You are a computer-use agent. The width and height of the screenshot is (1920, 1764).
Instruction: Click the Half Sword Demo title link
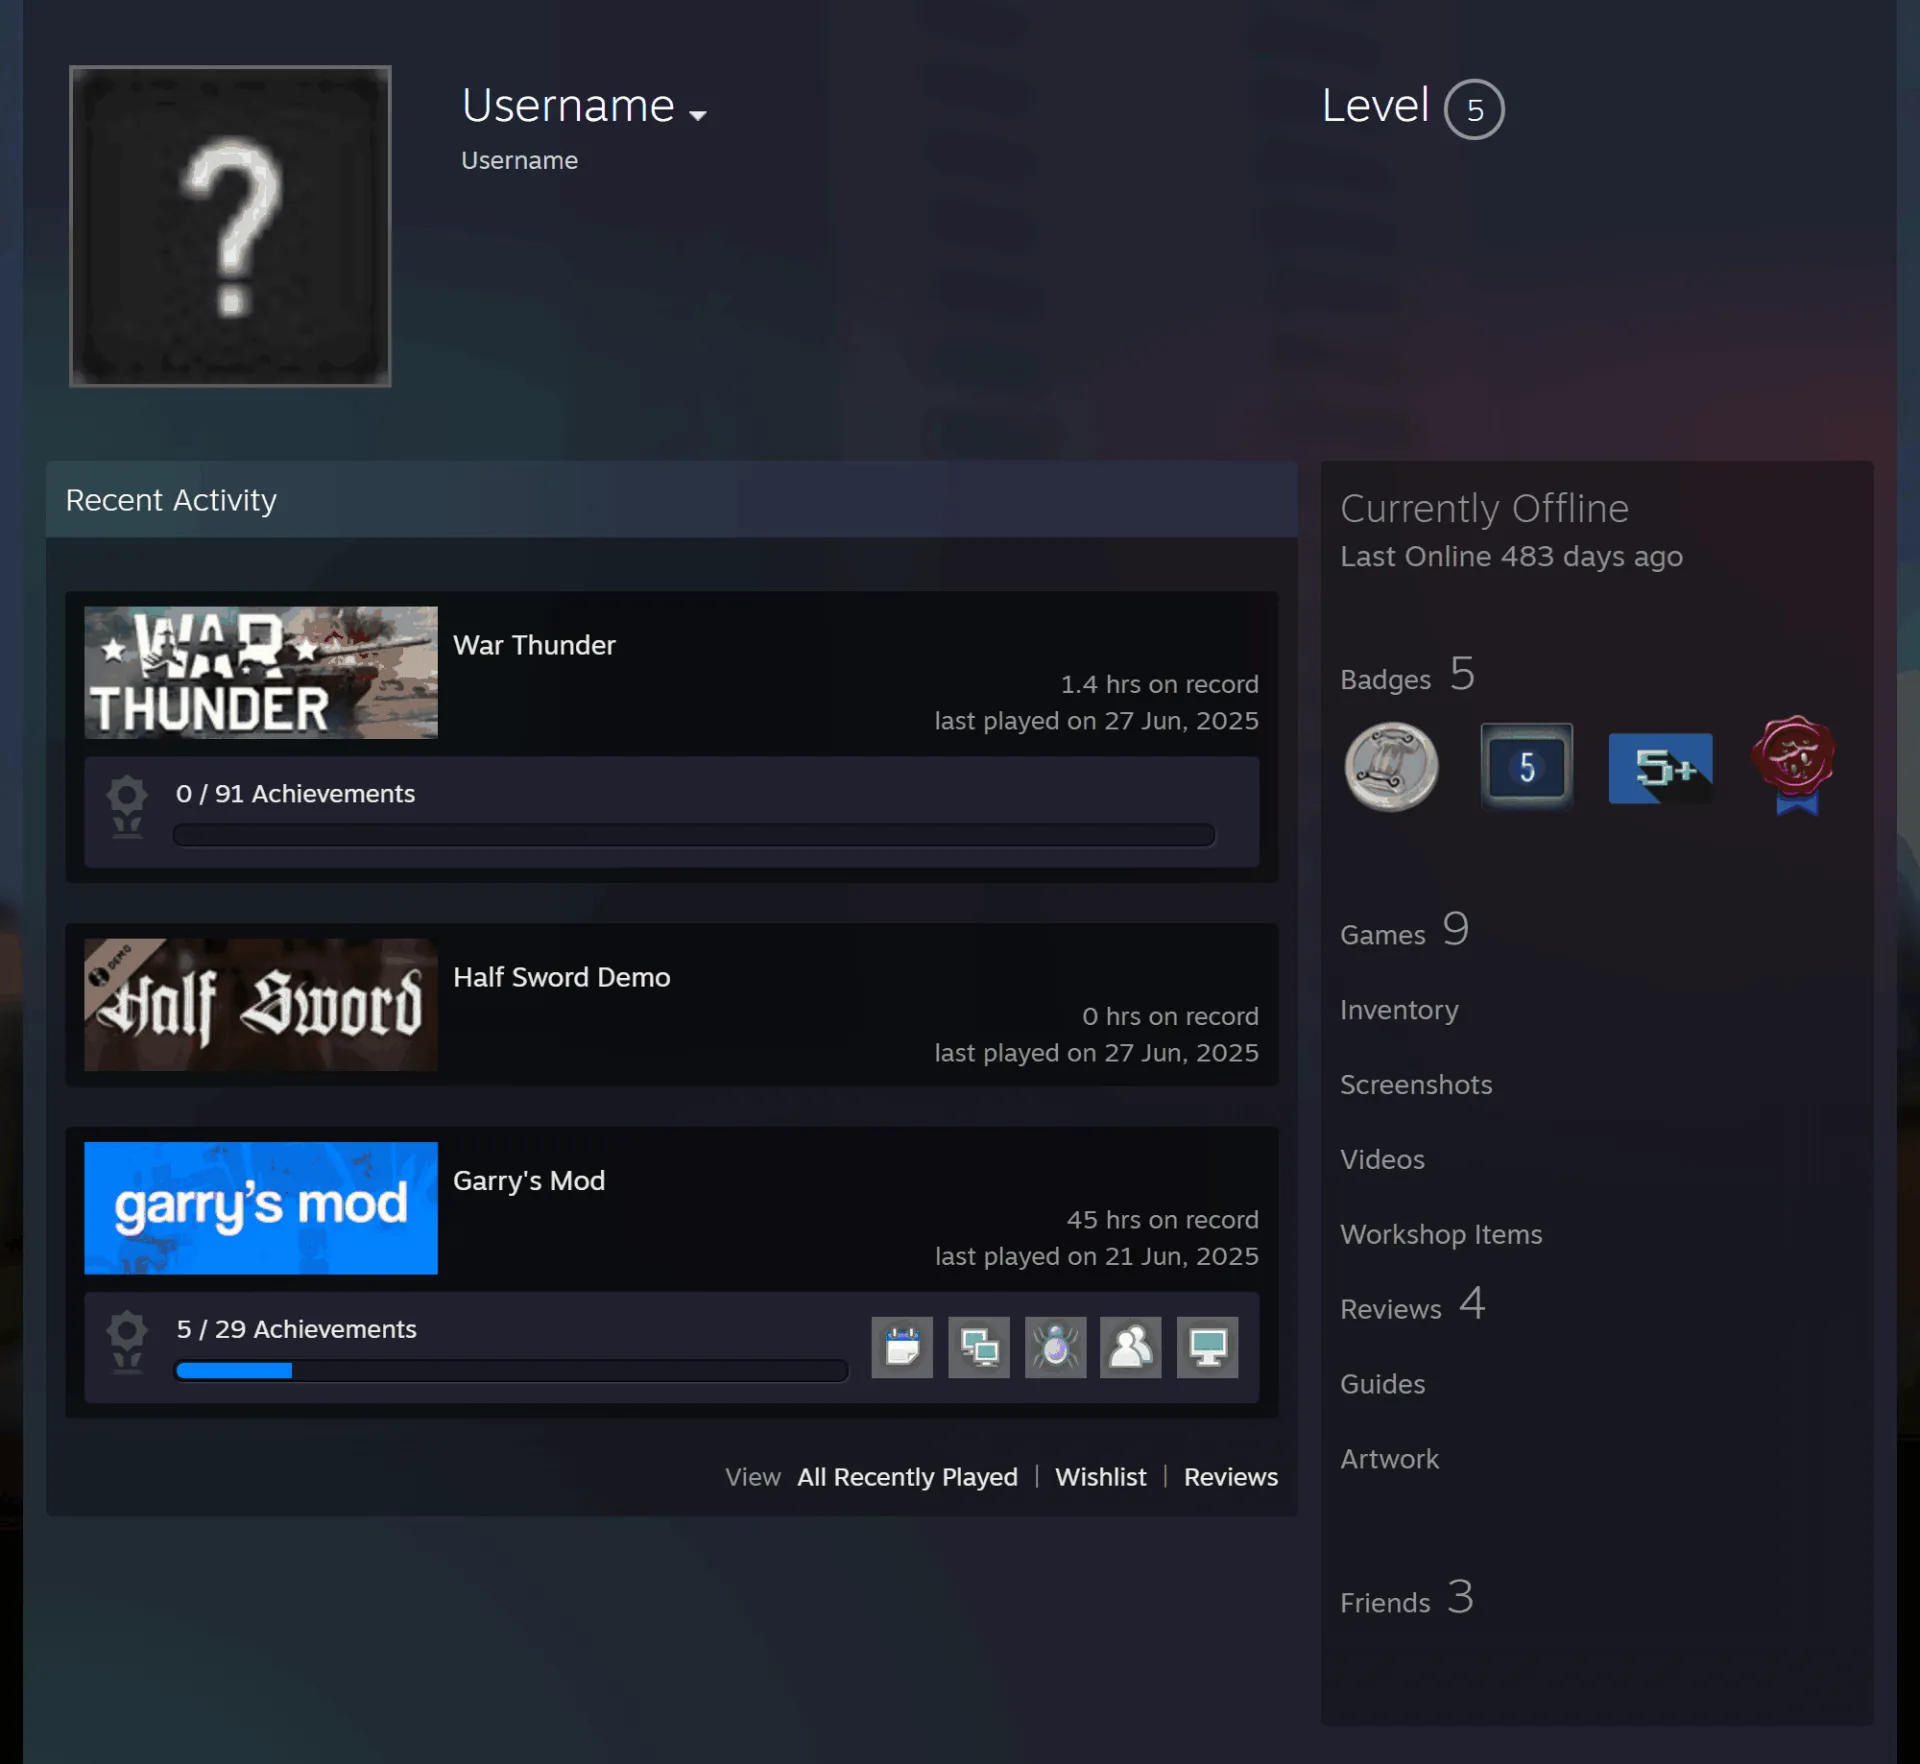(x=562, y=977)
